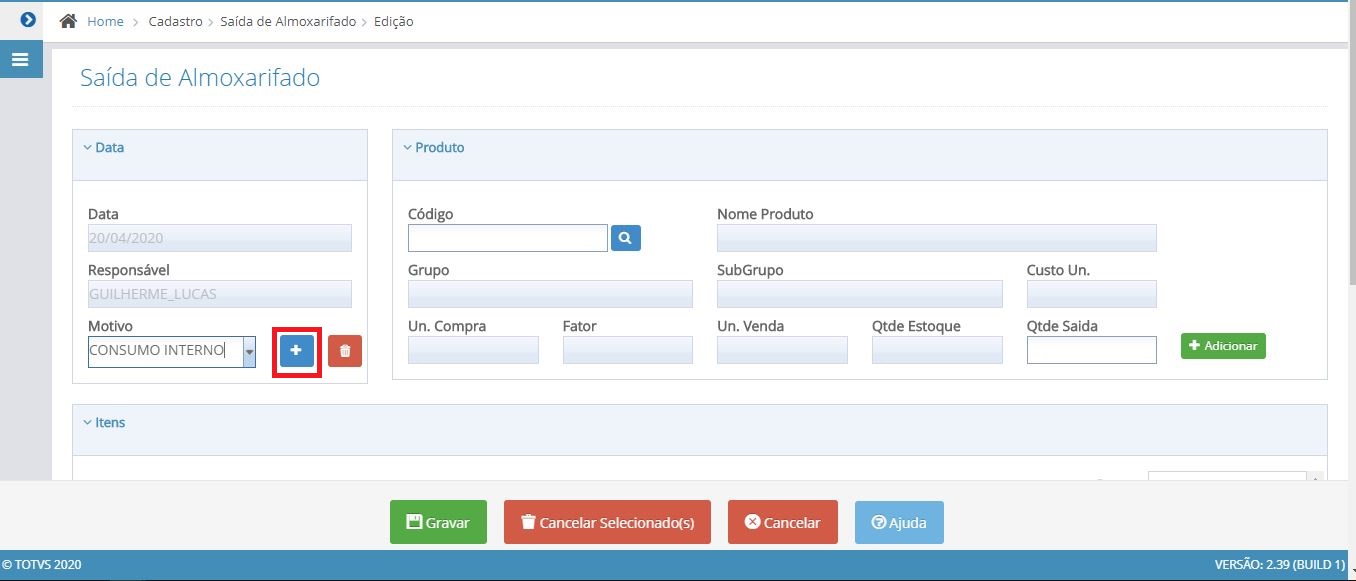Open the Motivo dropdown arrow
The image size is (1356, 581).
click(249, 351)
